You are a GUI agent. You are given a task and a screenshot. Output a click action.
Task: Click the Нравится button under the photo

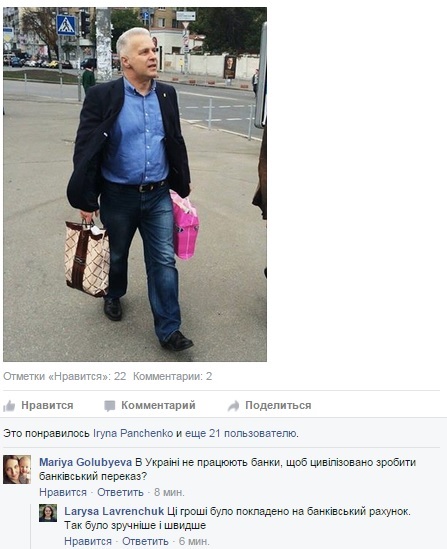tap(47, 405)
